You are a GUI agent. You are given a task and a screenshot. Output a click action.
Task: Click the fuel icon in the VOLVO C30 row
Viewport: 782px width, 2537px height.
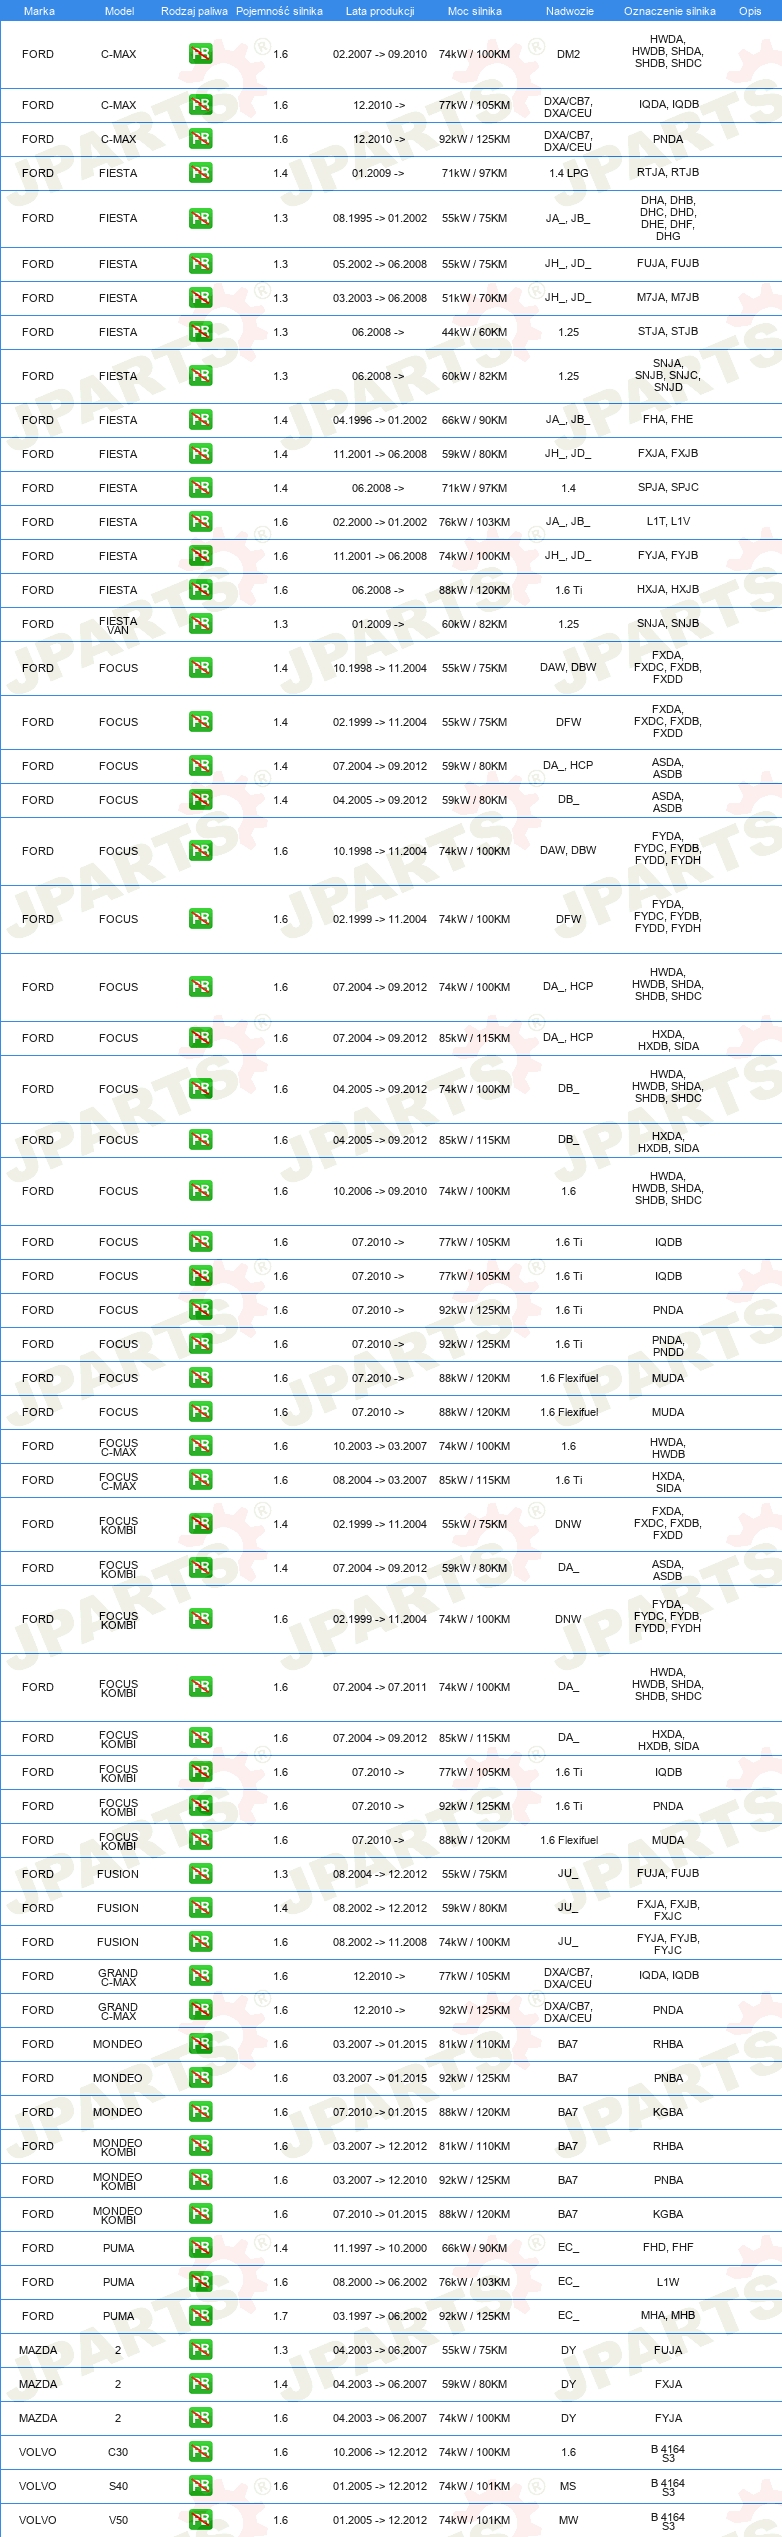point(200,2452)
